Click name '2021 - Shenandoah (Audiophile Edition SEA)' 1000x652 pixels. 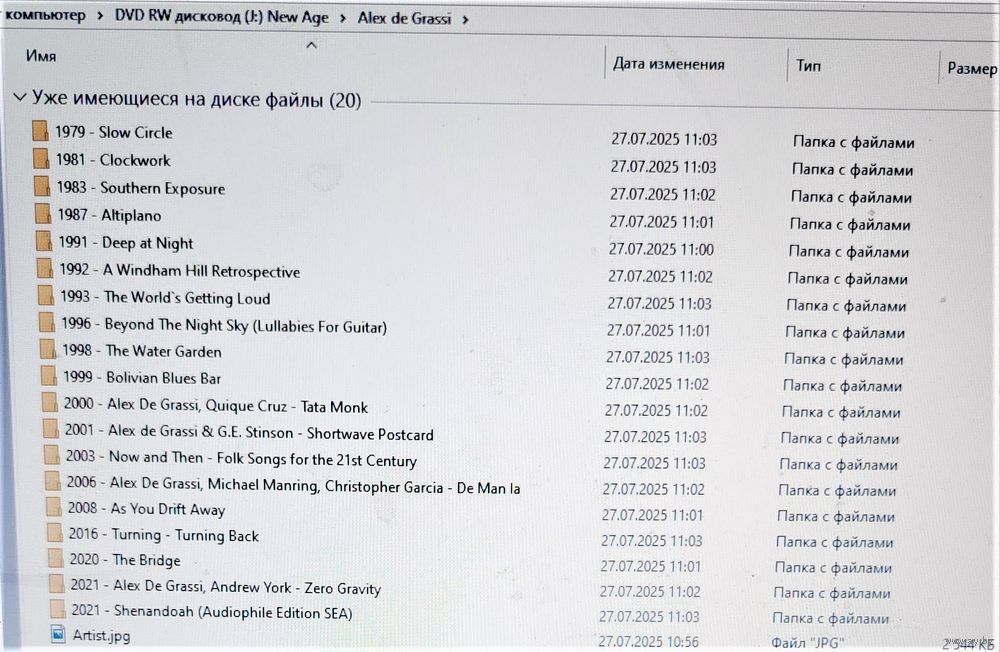coord(212,612)
